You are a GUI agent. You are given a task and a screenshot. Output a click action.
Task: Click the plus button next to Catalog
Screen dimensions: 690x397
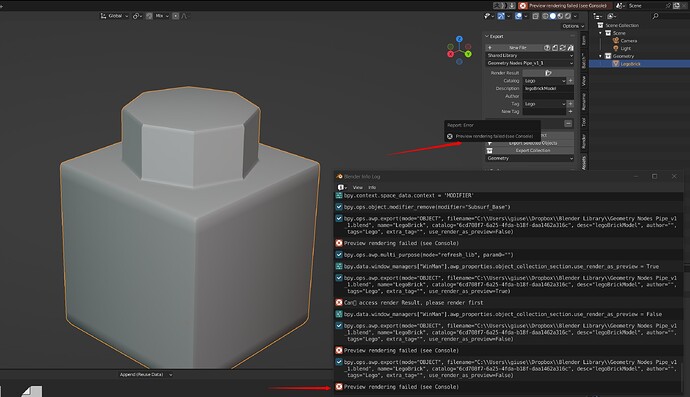[x=570, y=81]
